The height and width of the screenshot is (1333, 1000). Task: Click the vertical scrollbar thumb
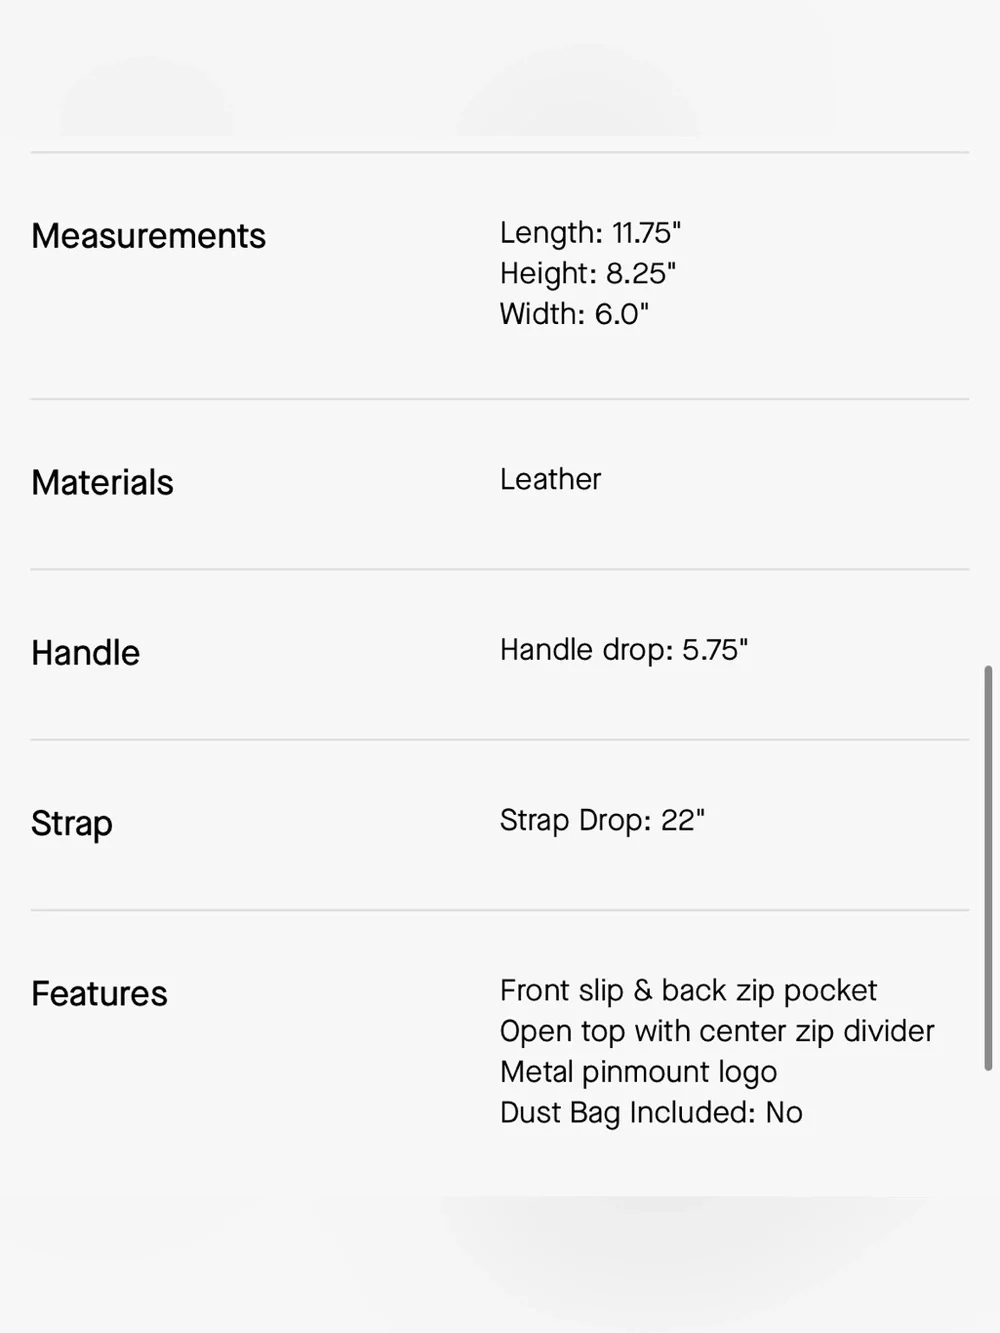[x=988, y=868]
